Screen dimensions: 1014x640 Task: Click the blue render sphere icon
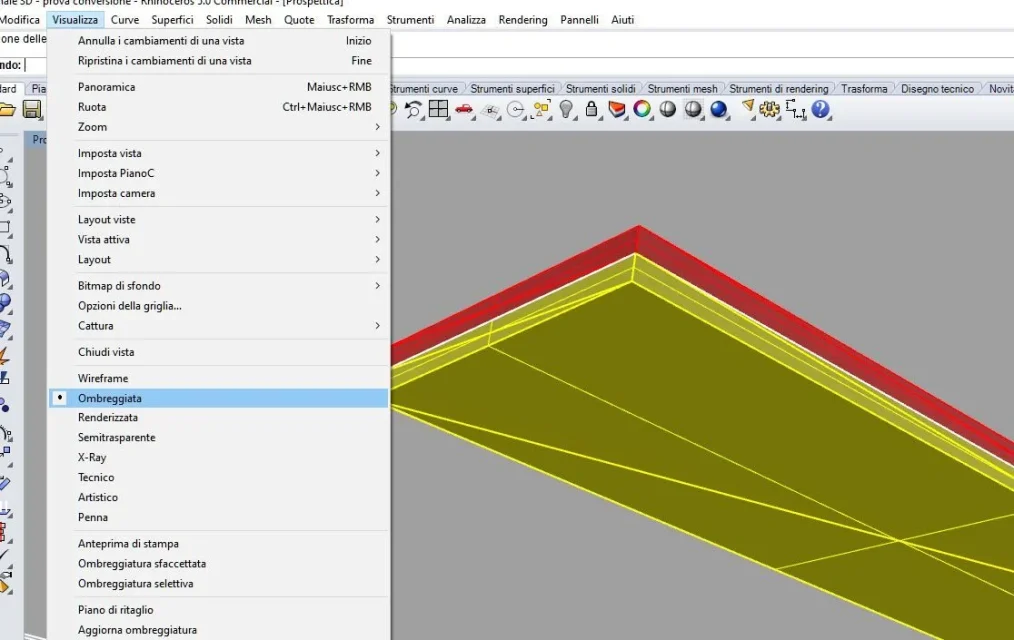[x=718, y=109]
